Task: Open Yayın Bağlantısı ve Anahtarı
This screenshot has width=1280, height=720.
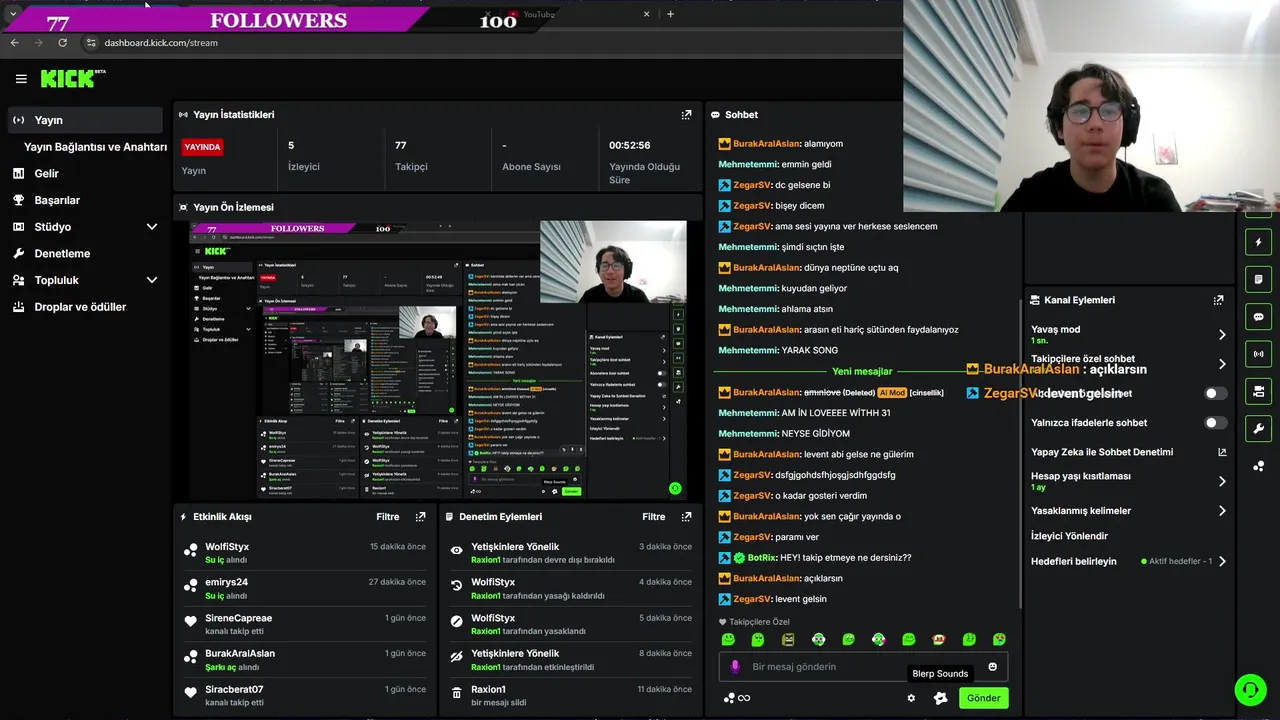Action: tap(95, 147)
